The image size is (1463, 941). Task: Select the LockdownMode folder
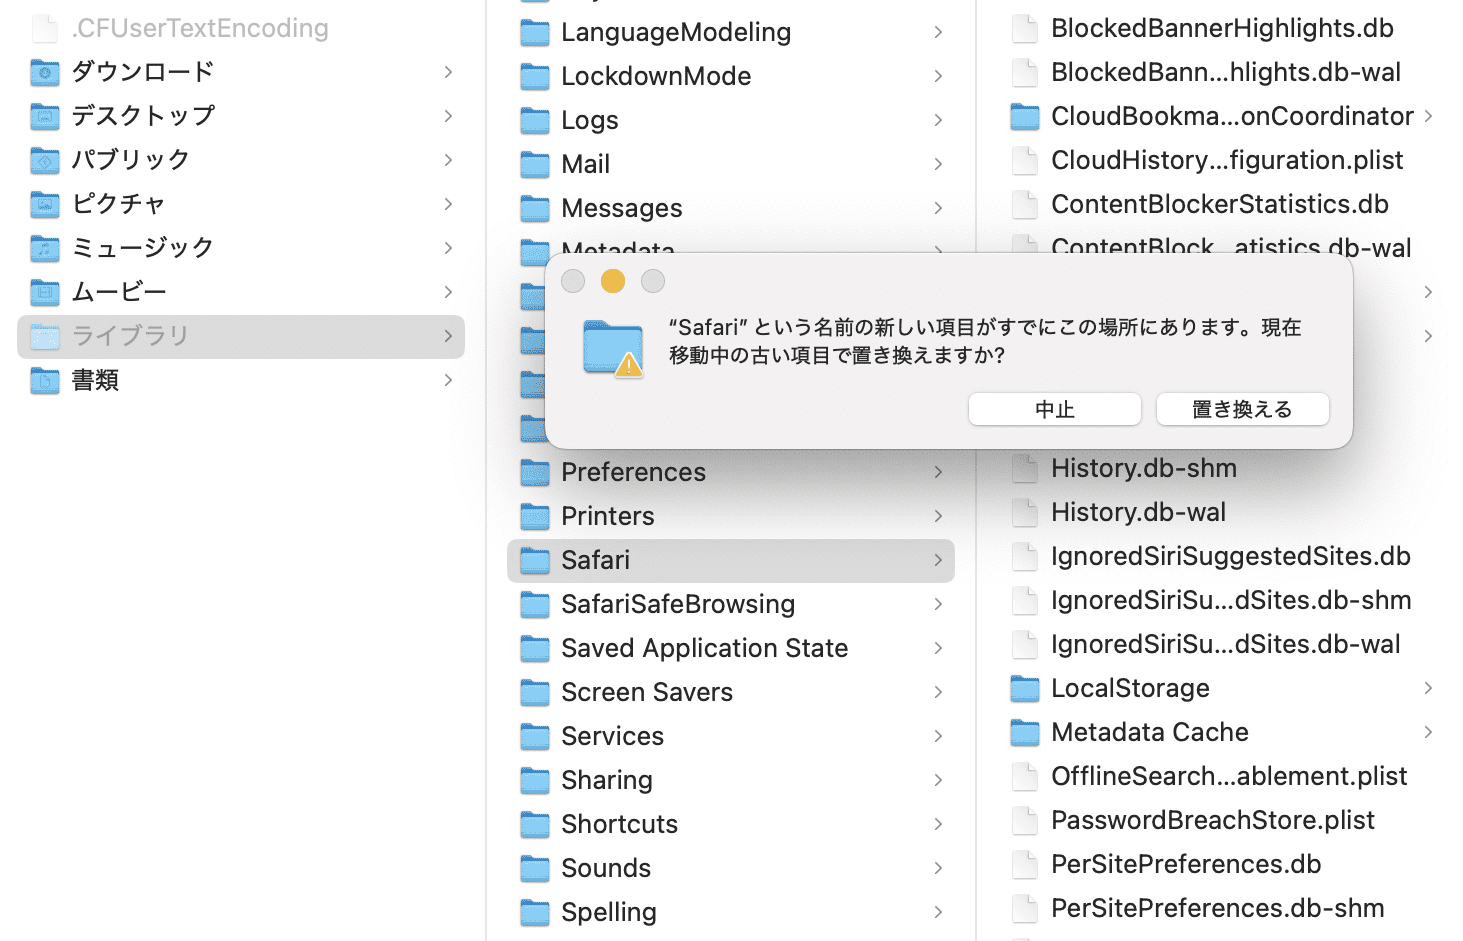click(x=731, y=76)
